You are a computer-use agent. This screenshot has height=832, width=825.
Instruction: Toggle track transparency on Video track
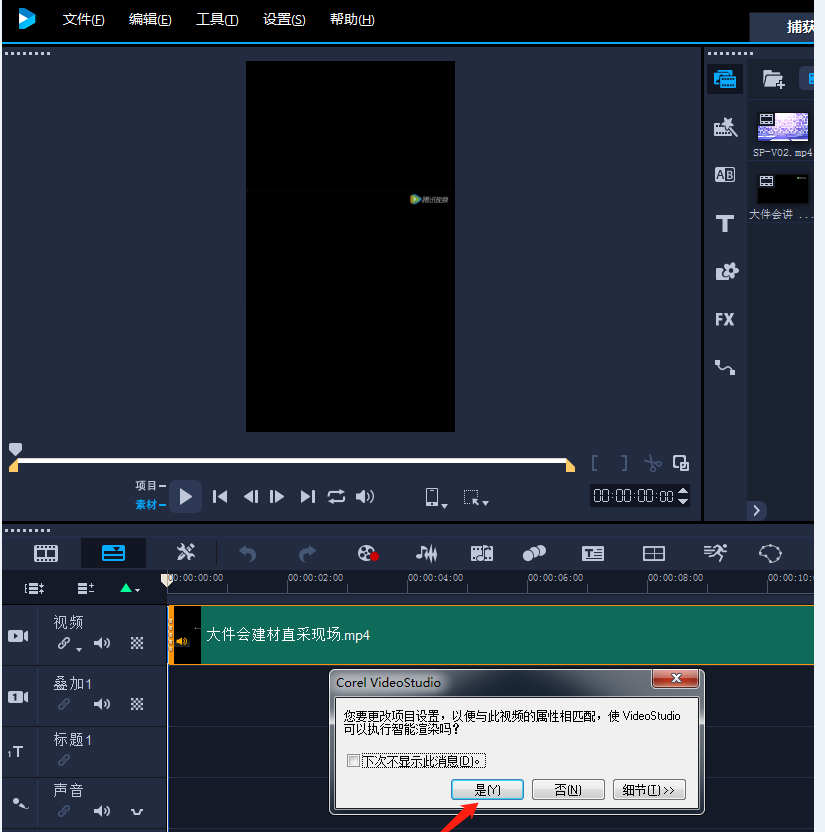[x=137, y=643]
